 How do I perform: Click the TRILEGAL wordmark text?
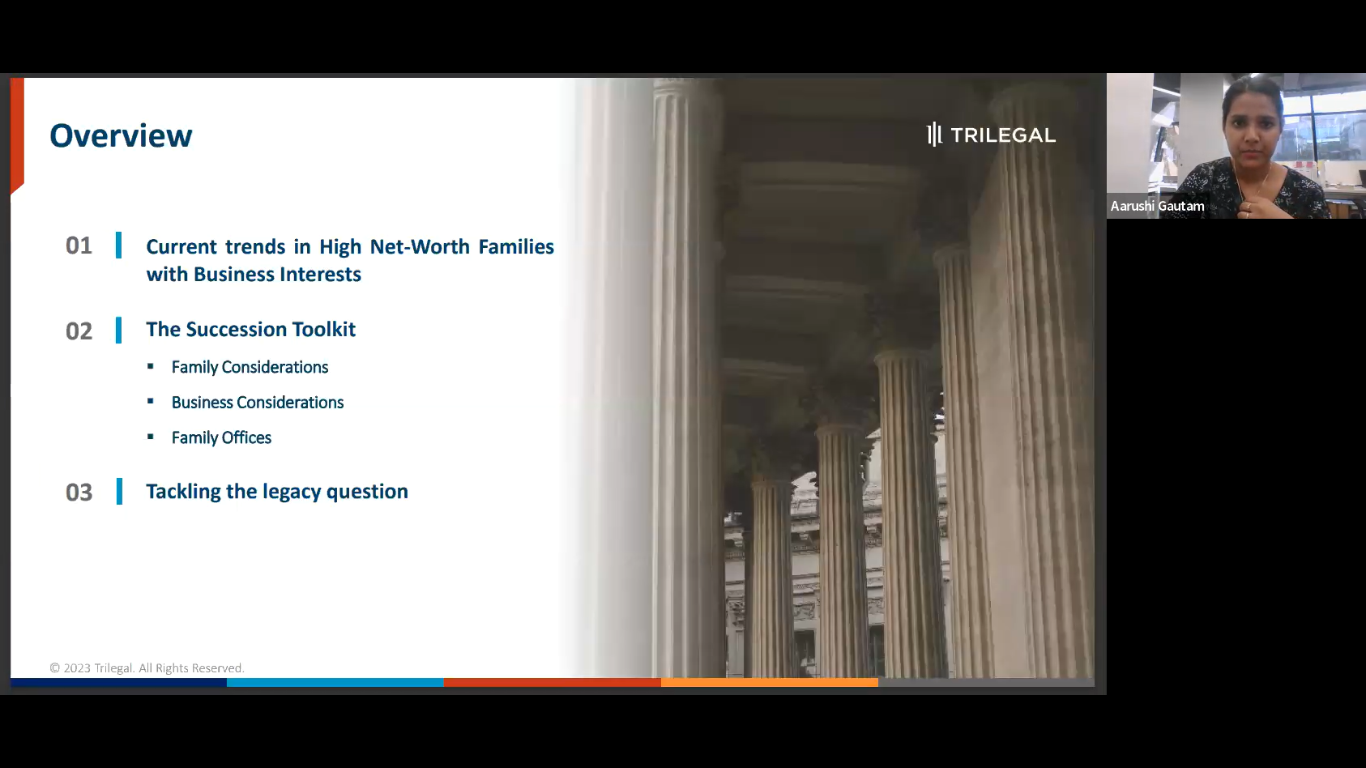click(1003, 135)
